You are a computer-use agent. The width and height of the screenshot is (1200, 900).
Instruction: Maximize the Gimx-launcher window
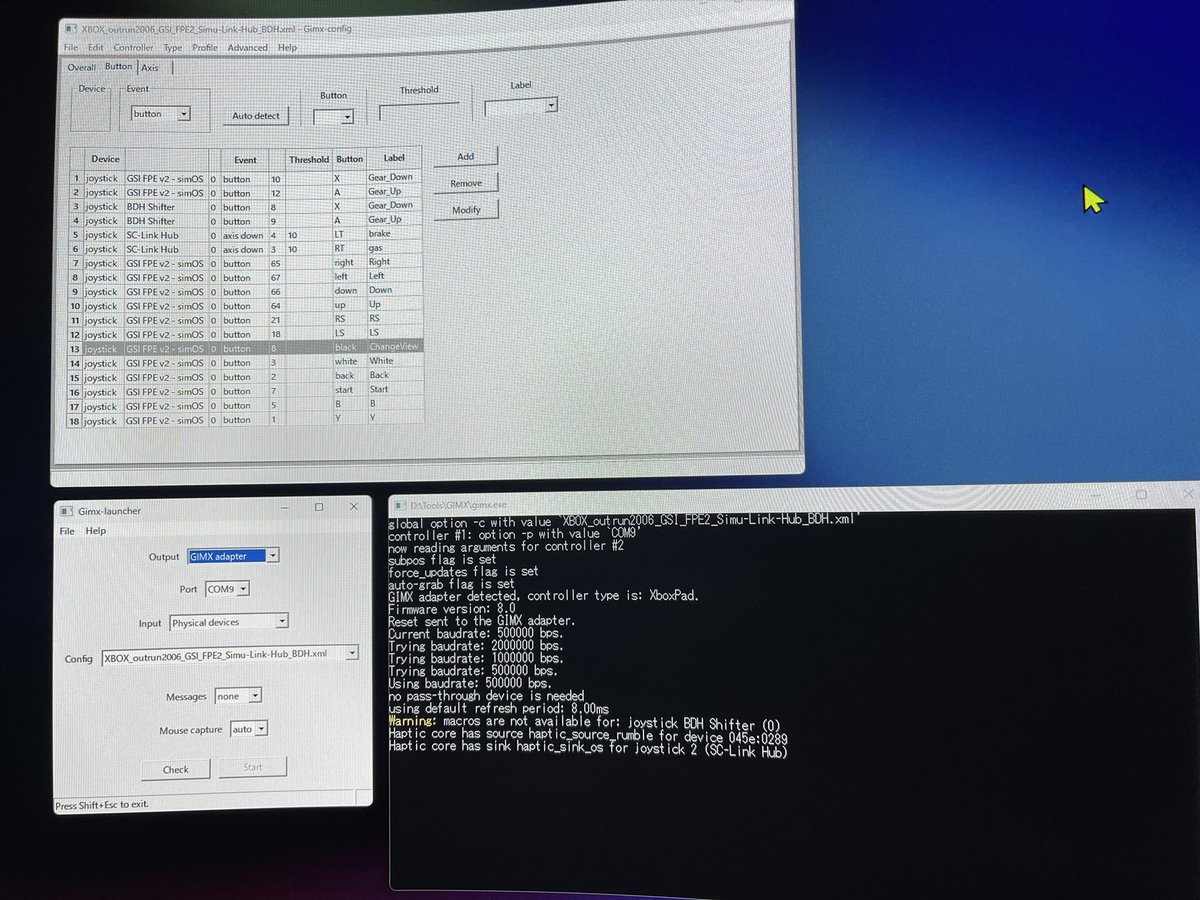[x=319, y=507]
